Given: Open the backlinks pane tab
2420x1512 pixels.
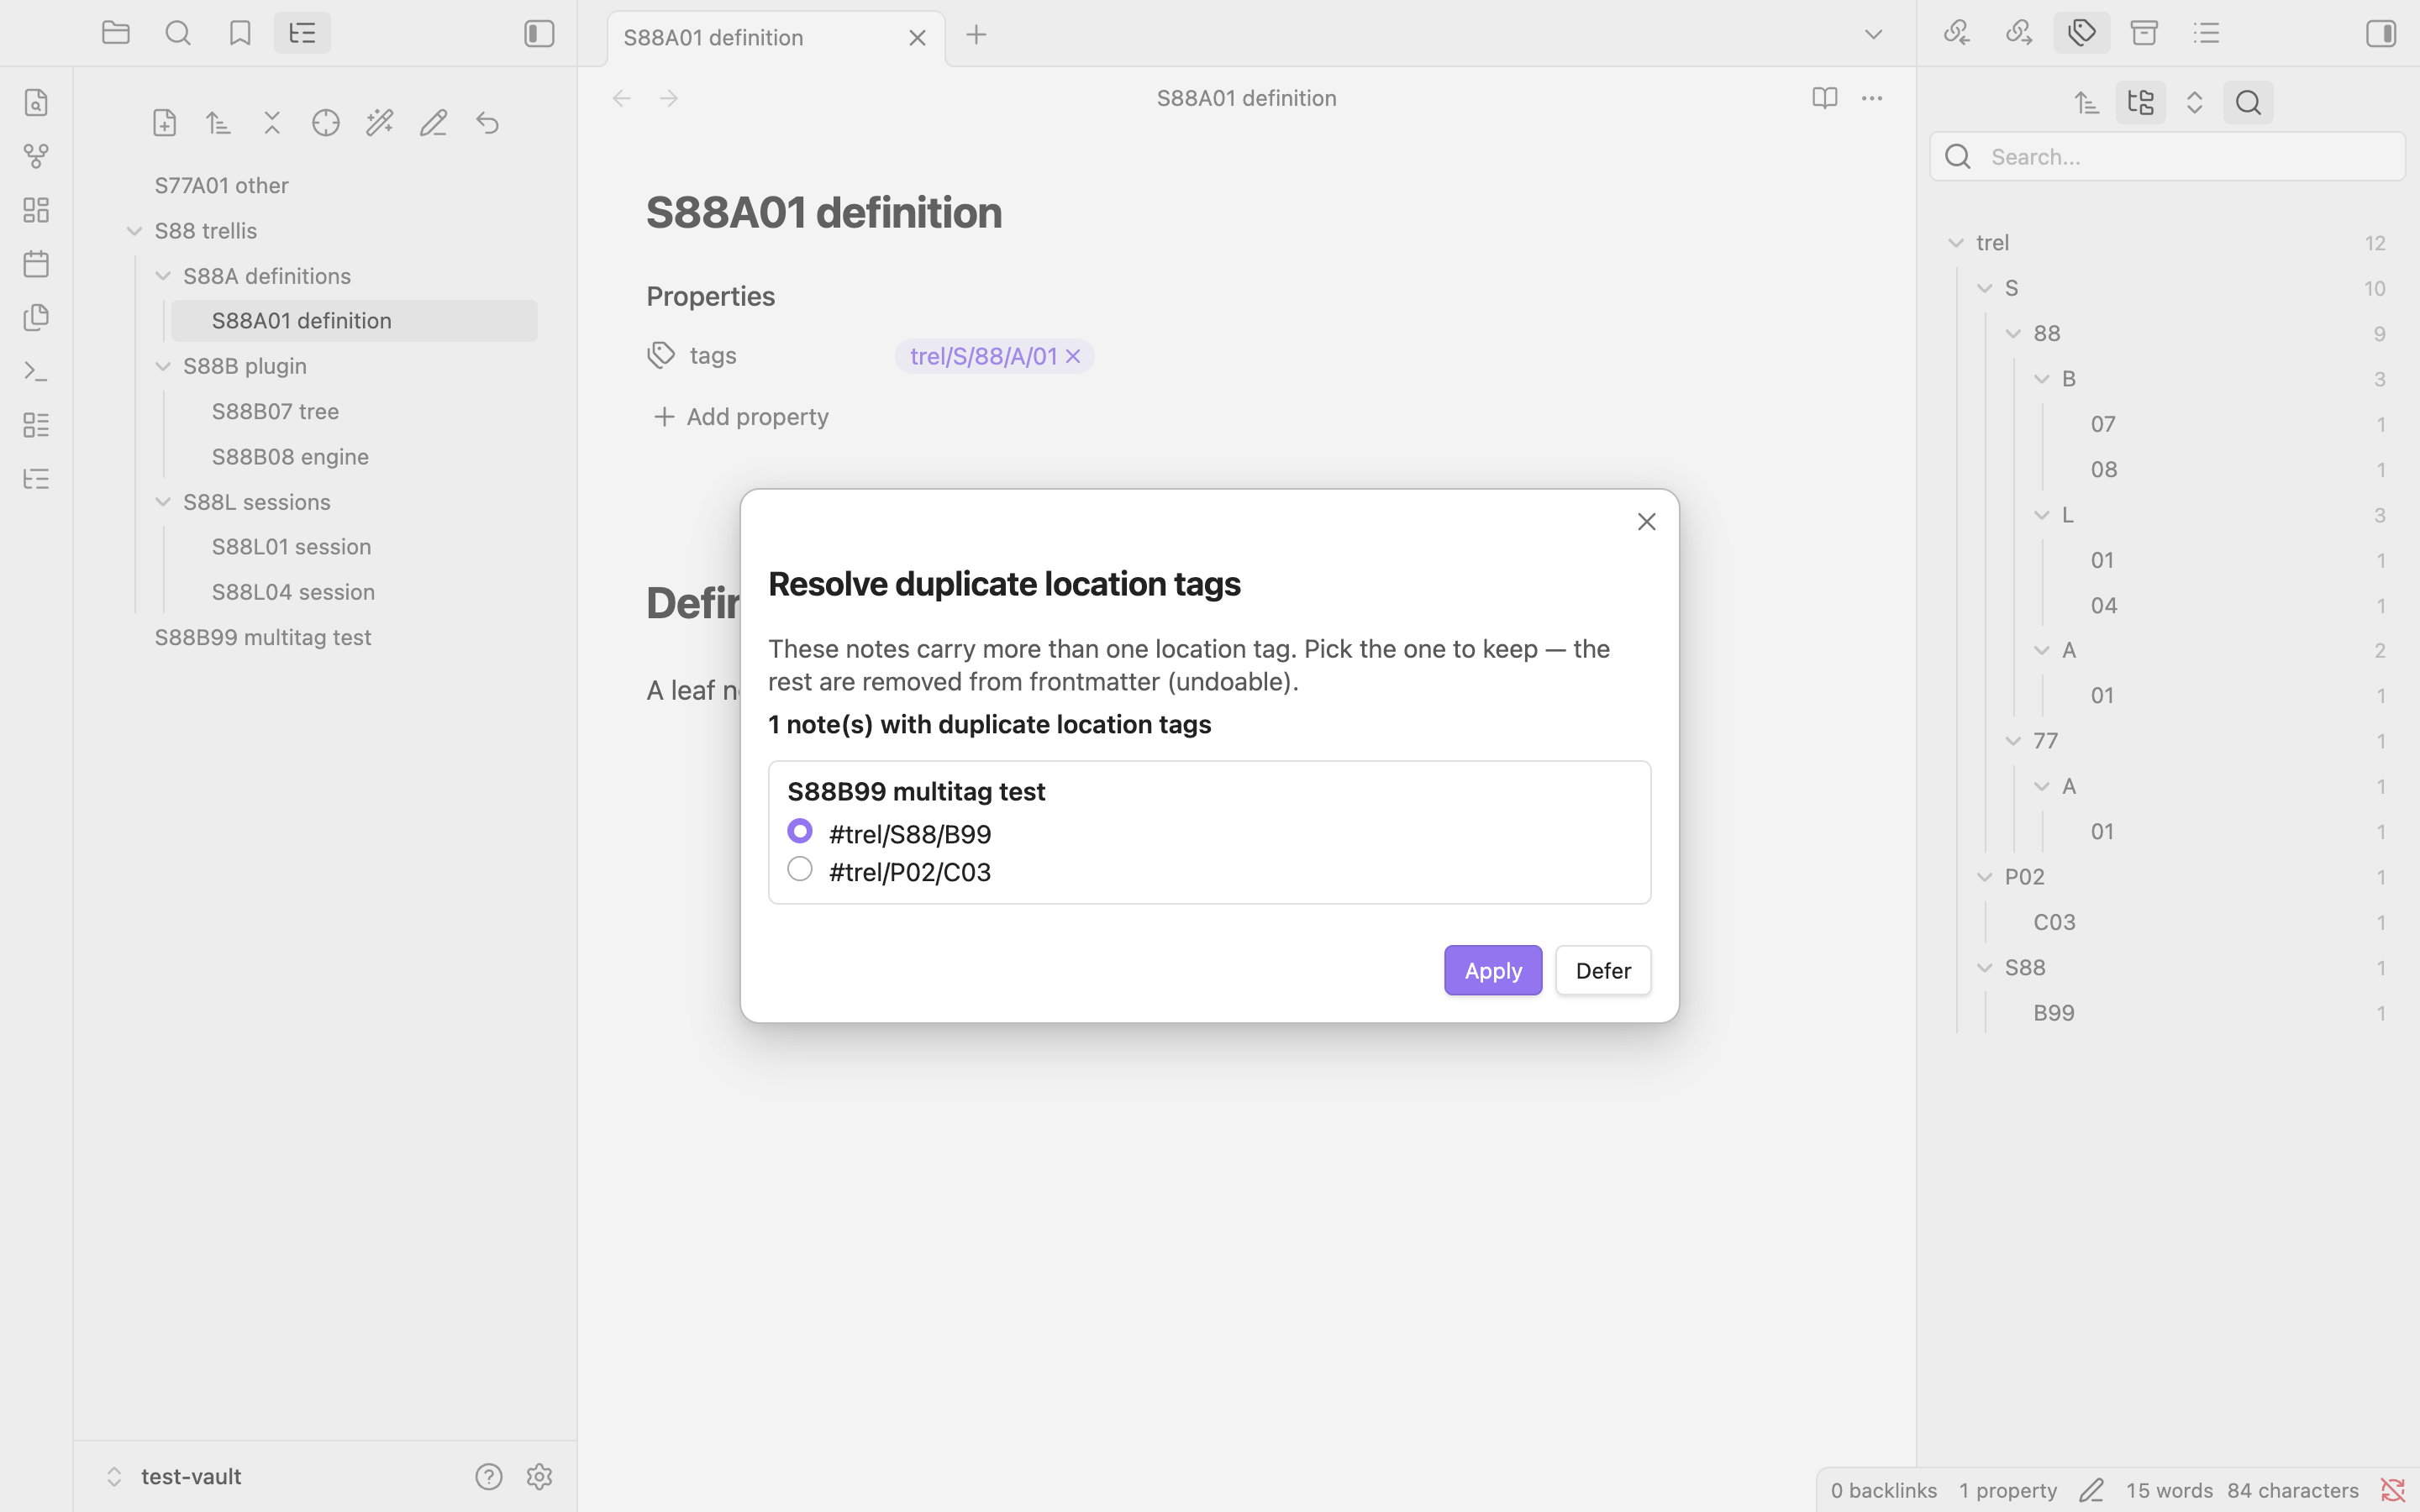Looking at the screenshot, I should tap(1957, 33).
